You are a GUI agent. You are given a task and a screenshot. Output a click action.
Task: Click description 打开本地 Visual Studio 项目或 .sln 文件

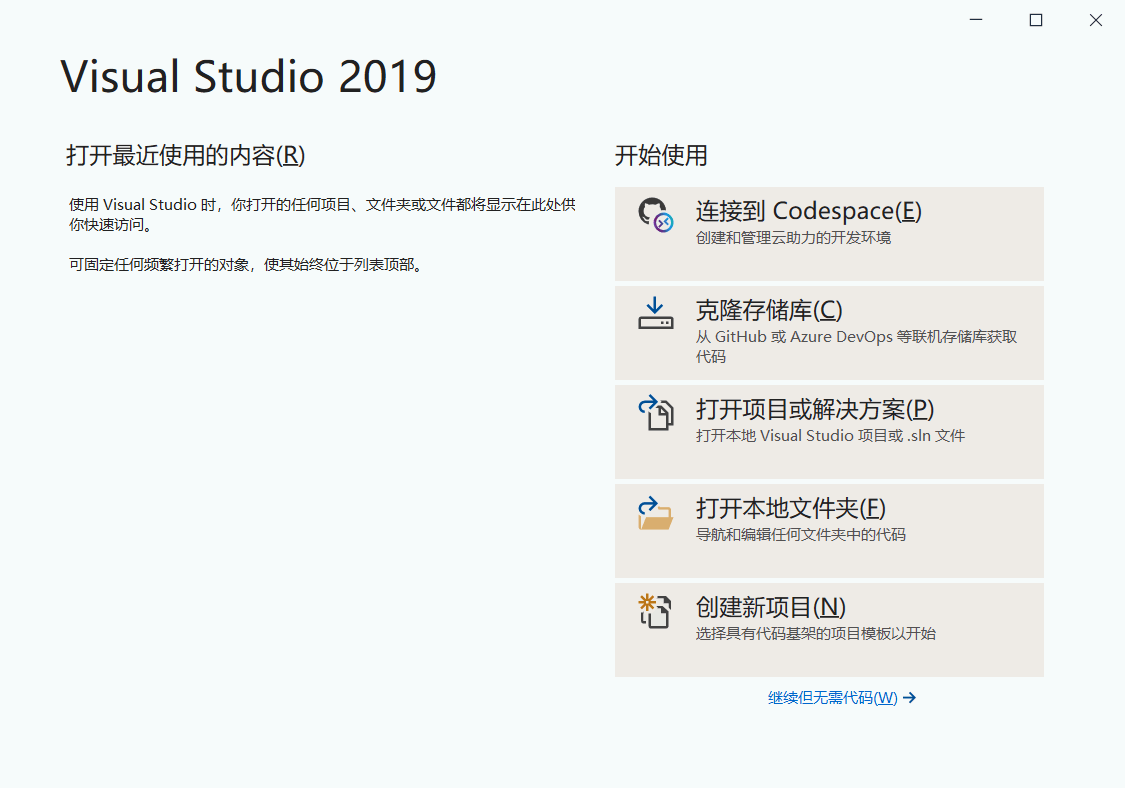830,436
